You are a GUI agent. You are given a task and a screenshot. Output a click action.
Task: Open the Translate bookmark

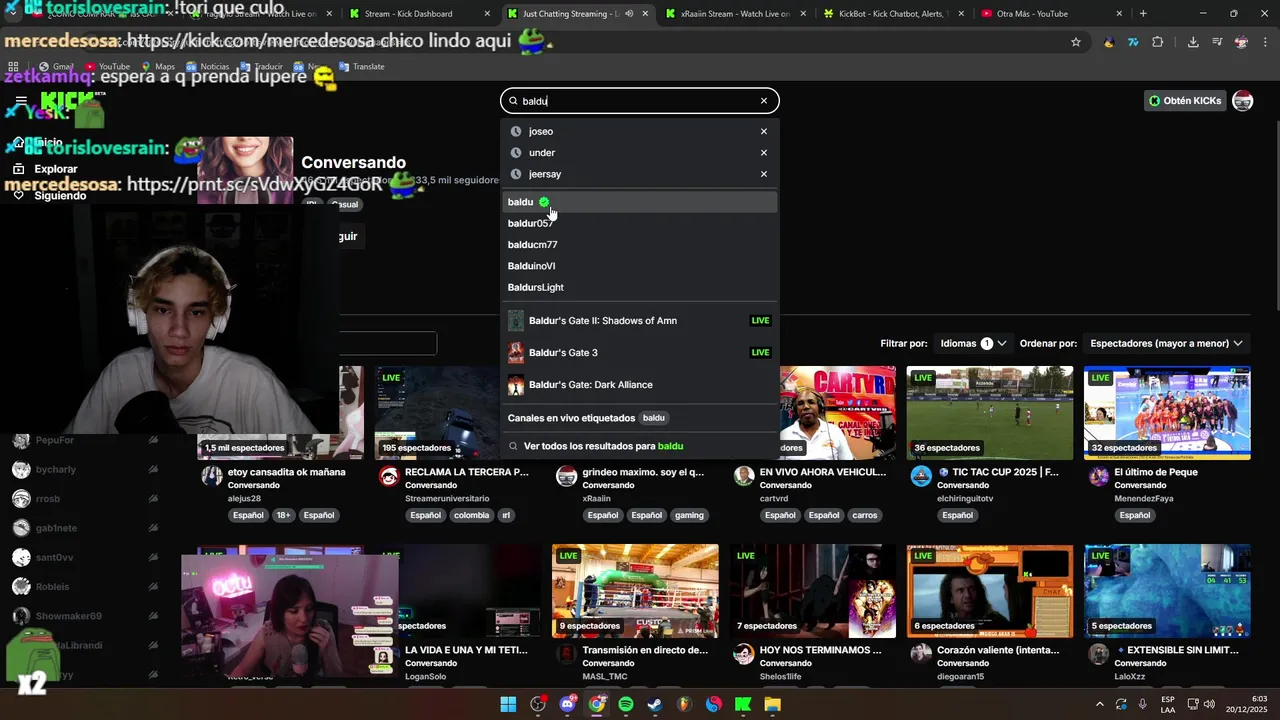coord(362,67)
